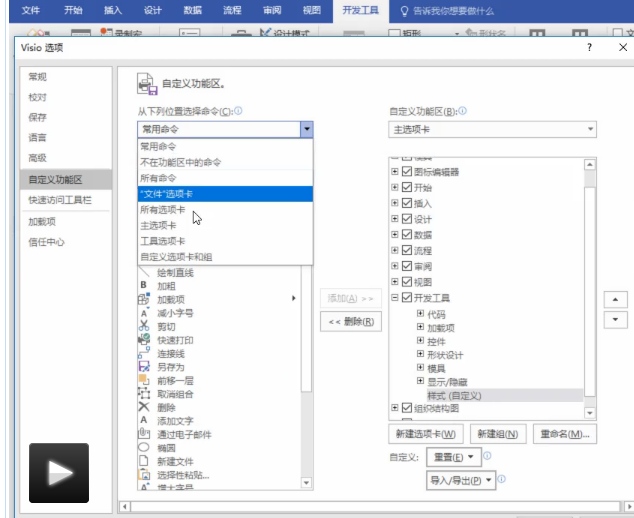The width and height of the screenshot is (634, 518).
Task: Click the video play button overlay
Action: 59,473
